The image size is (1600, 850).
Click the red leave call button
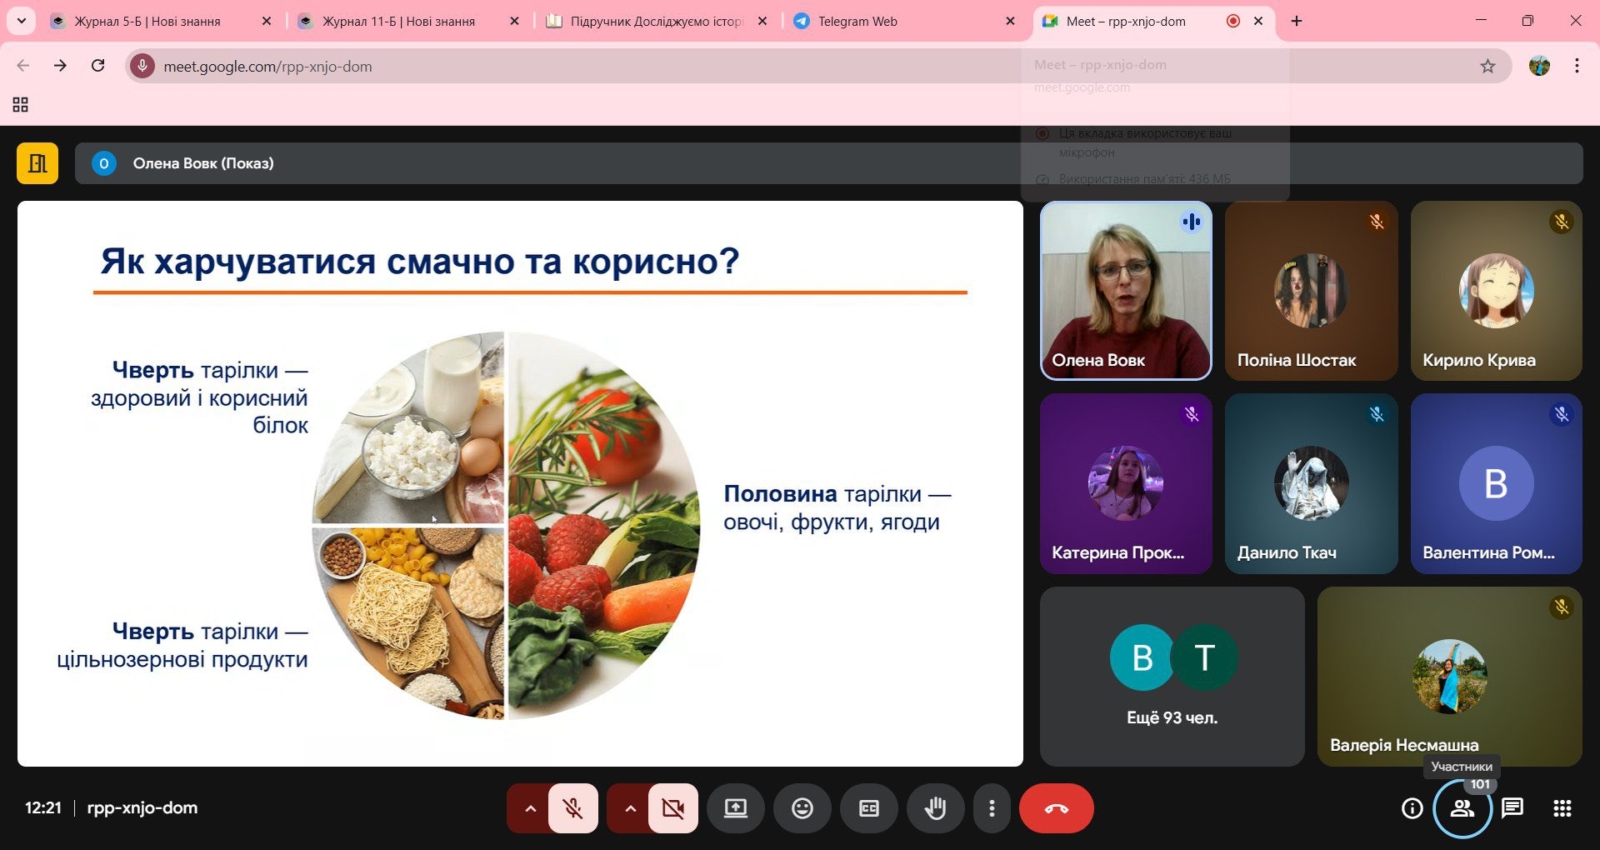click(x=1056, y=808)
